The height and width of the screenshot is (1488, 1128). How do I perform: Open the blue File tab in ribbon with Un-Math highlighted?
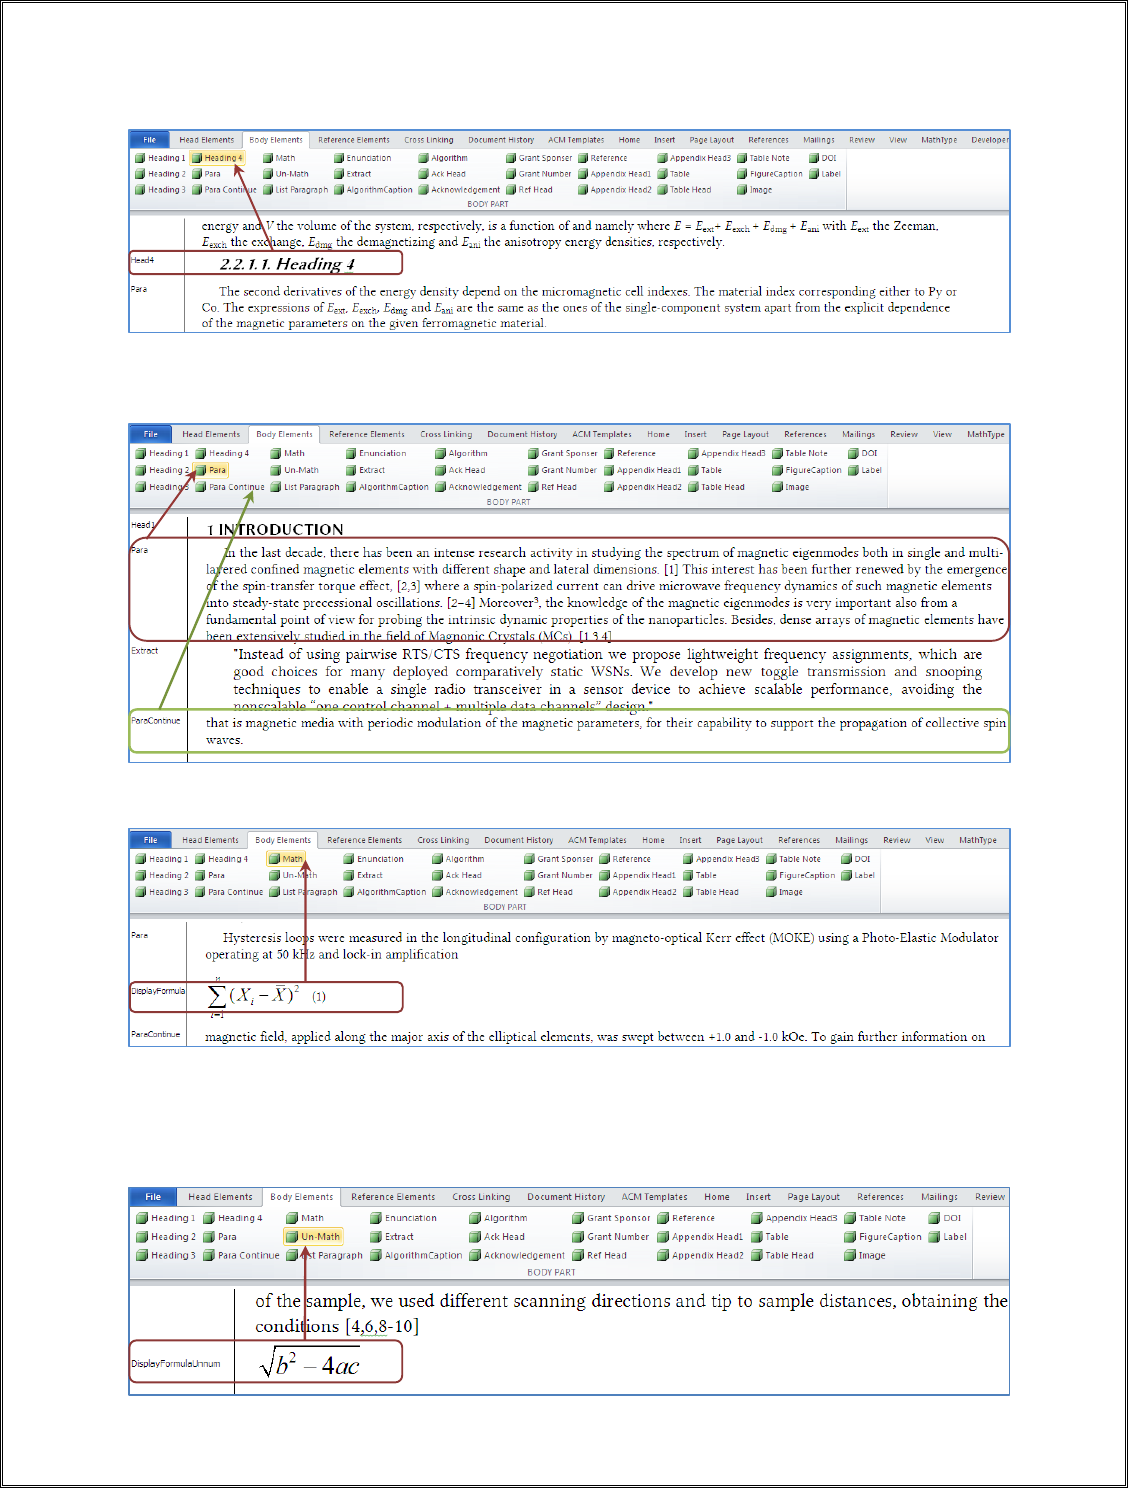point(153,1197)
